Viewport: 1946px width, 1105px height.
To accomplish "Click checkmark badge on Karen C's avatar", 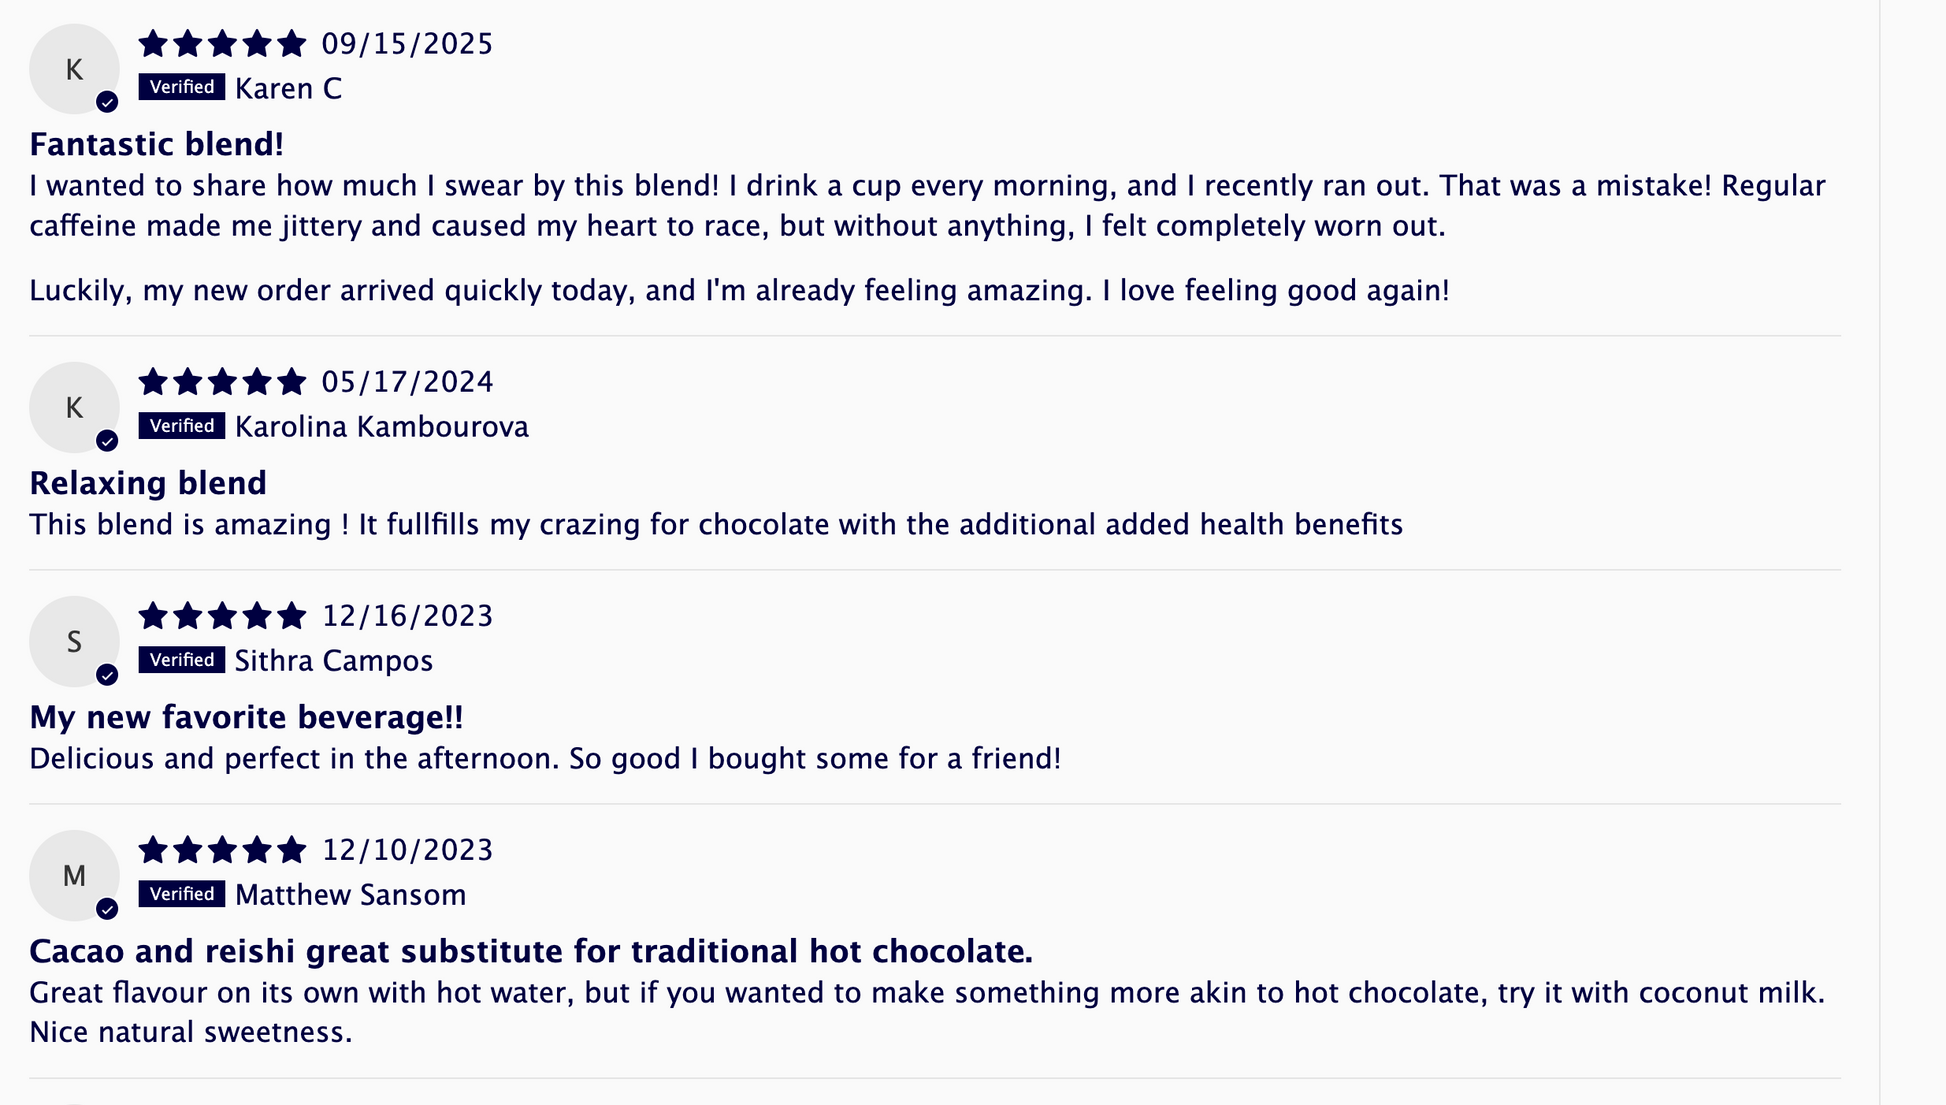I will pos(107,102).
